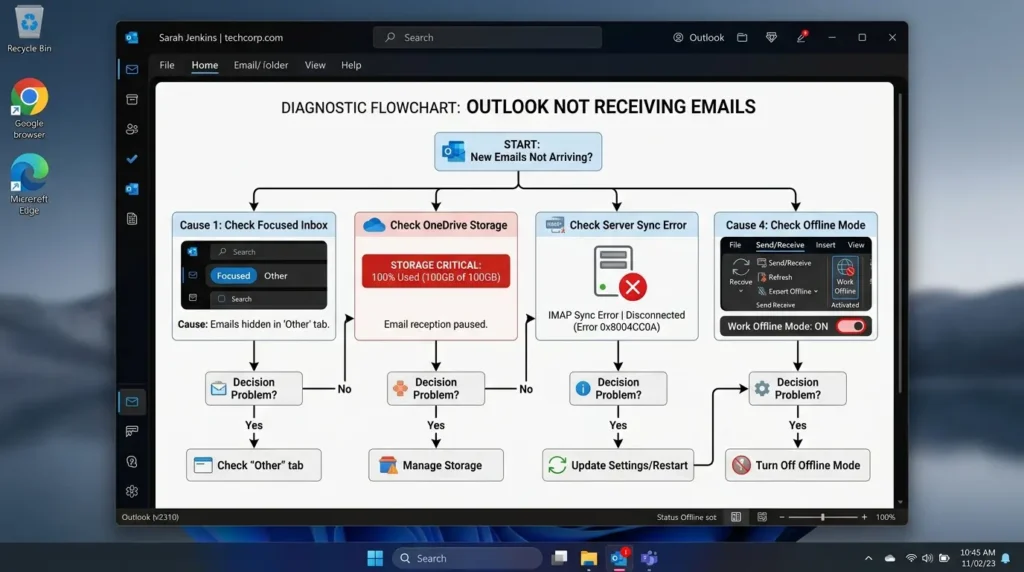The width and height of the screenshot is (1024, 572).
Task: Click Refresh in the Send/Receive panel
Action: point(775,277)
